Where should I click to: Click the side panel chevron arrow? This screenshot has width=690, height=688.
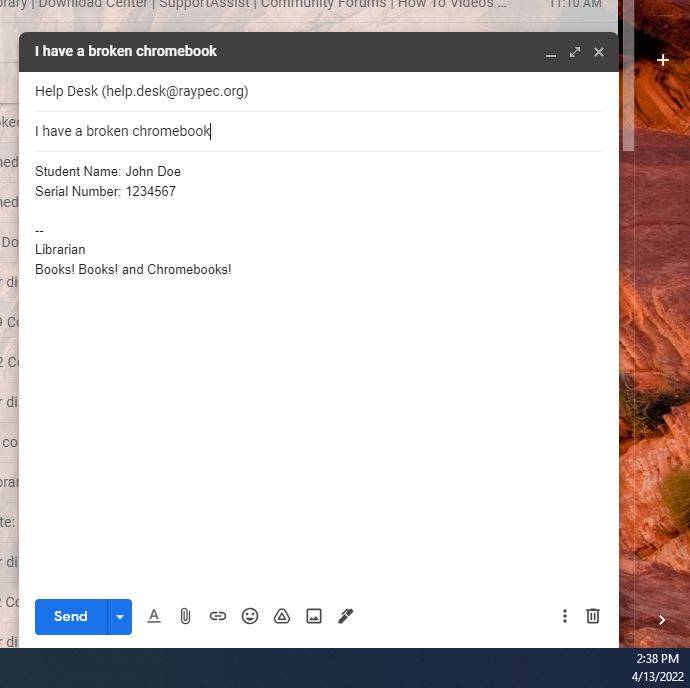tap(661, 620)
